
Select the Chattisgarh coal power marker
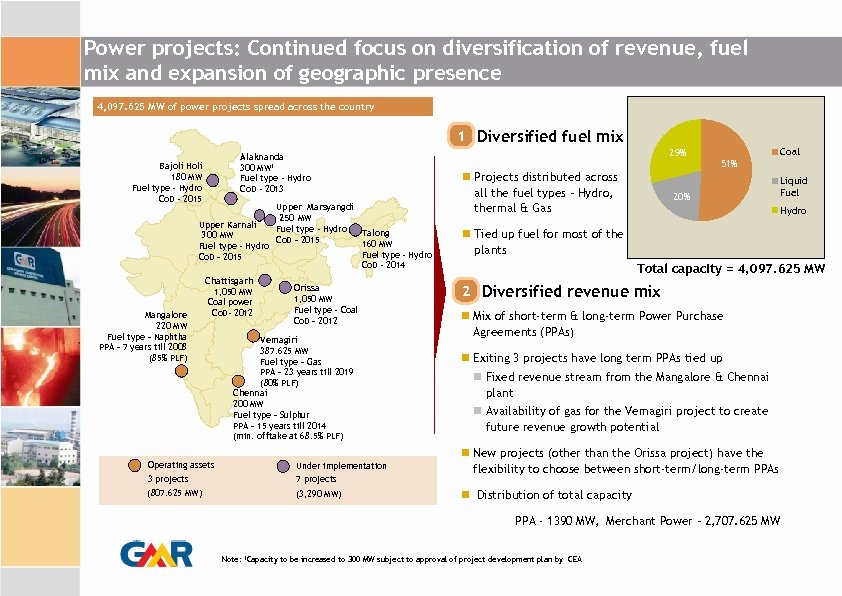(x=266, y=279)
